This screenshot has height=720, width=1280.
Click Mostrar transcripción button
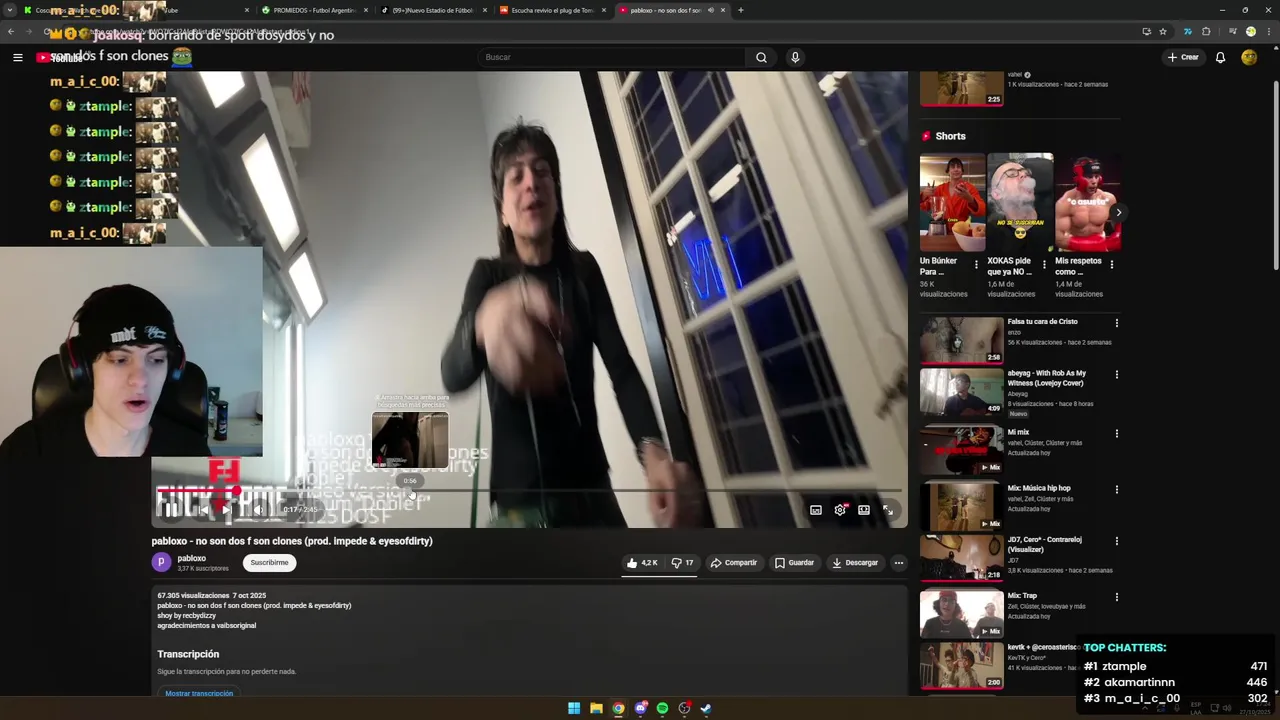coord(199,693)
